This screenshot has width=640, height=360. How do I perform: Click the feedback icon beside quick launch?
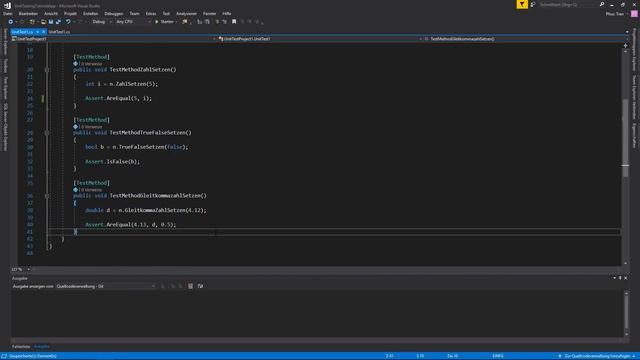click(533, 4)
